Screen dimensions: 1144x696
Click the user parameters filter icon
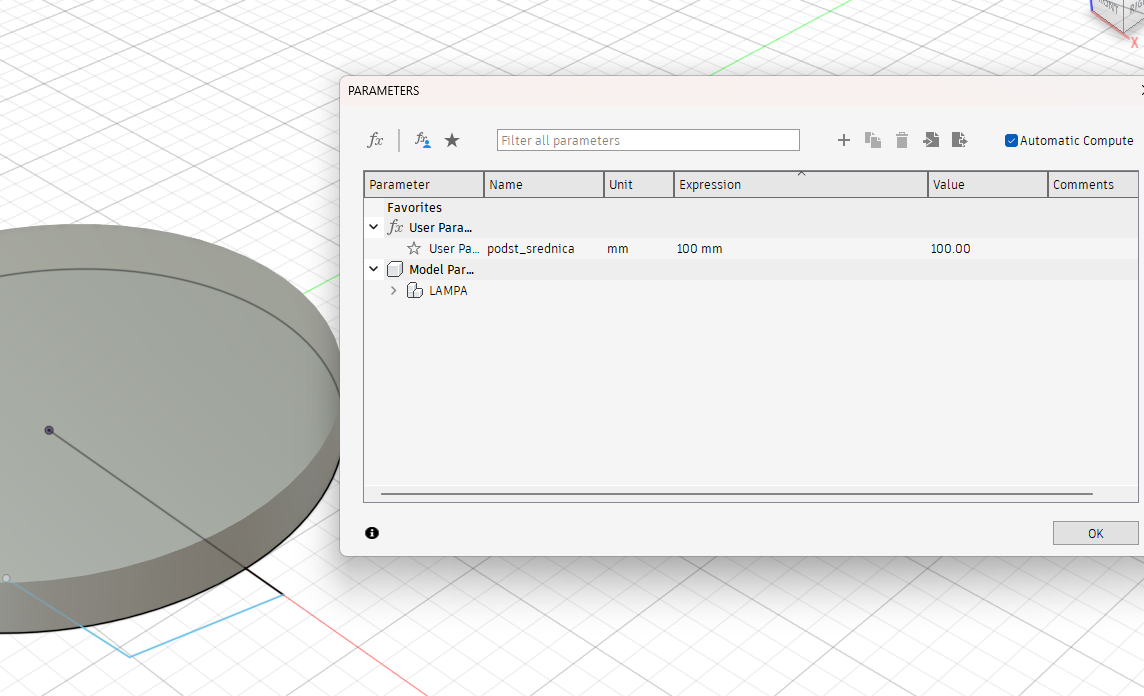pyautogui.click(x=423, y=141)
